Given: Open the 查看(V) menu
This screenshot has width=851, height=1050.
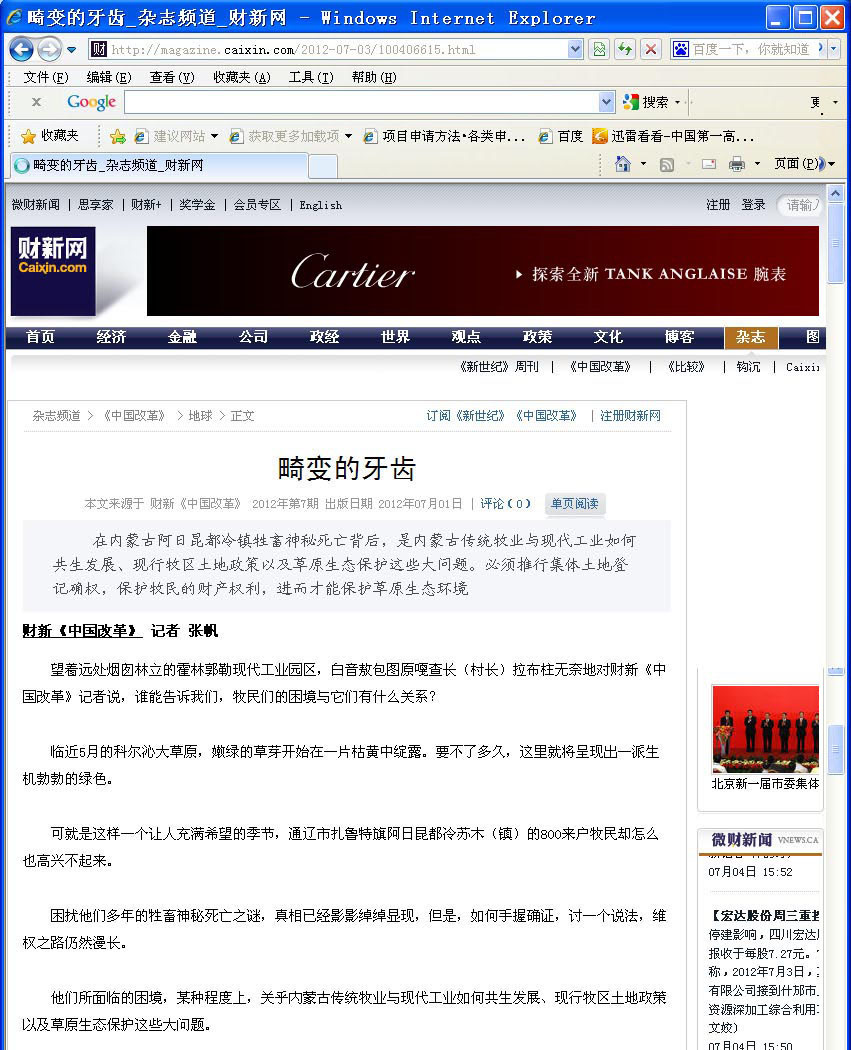Looking at the screenshot, I should 172,78.
